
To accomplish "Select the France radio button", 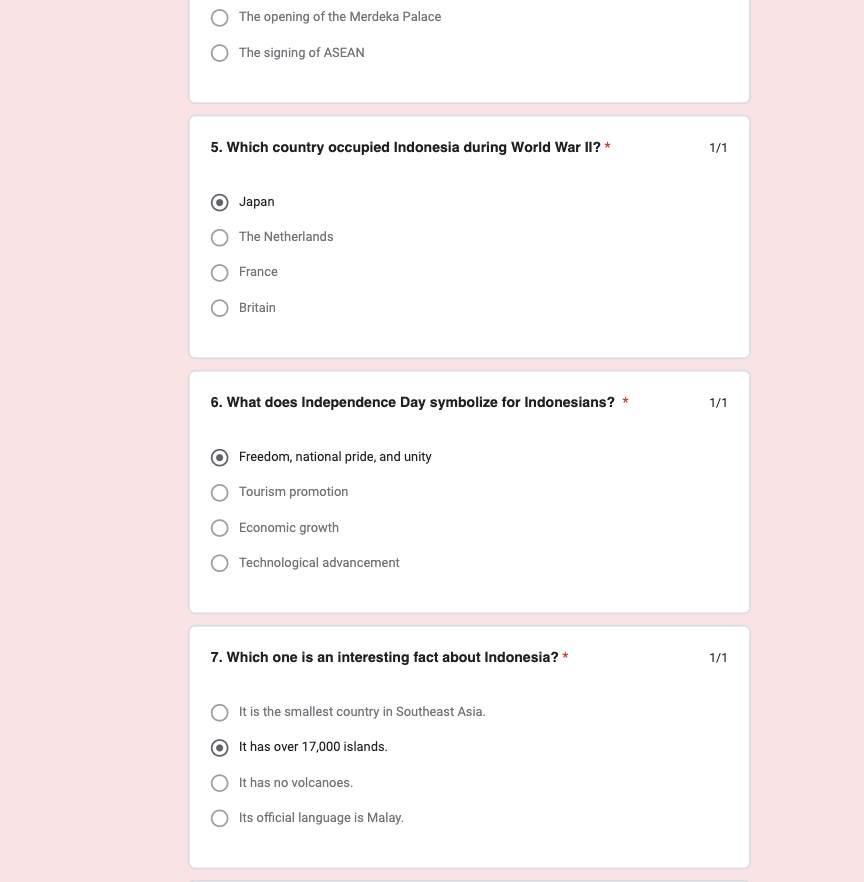I will point(220,272).
